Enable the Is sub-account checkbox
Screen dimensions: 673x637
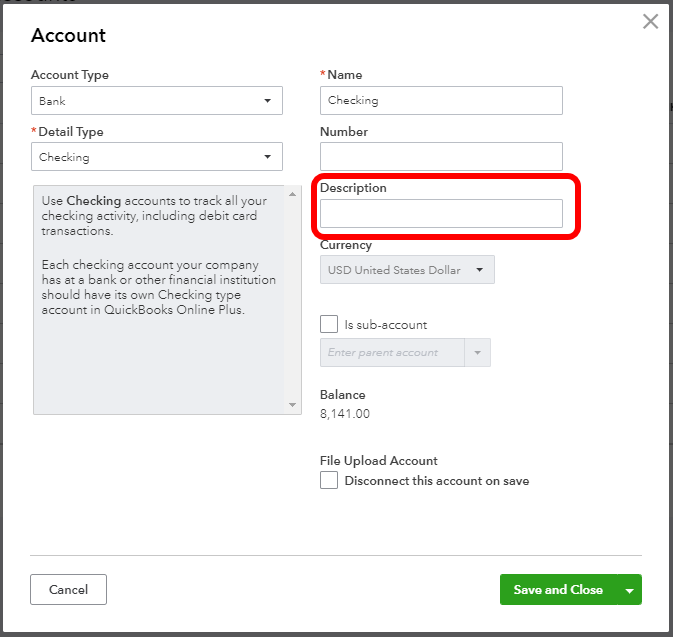(329, 325)
